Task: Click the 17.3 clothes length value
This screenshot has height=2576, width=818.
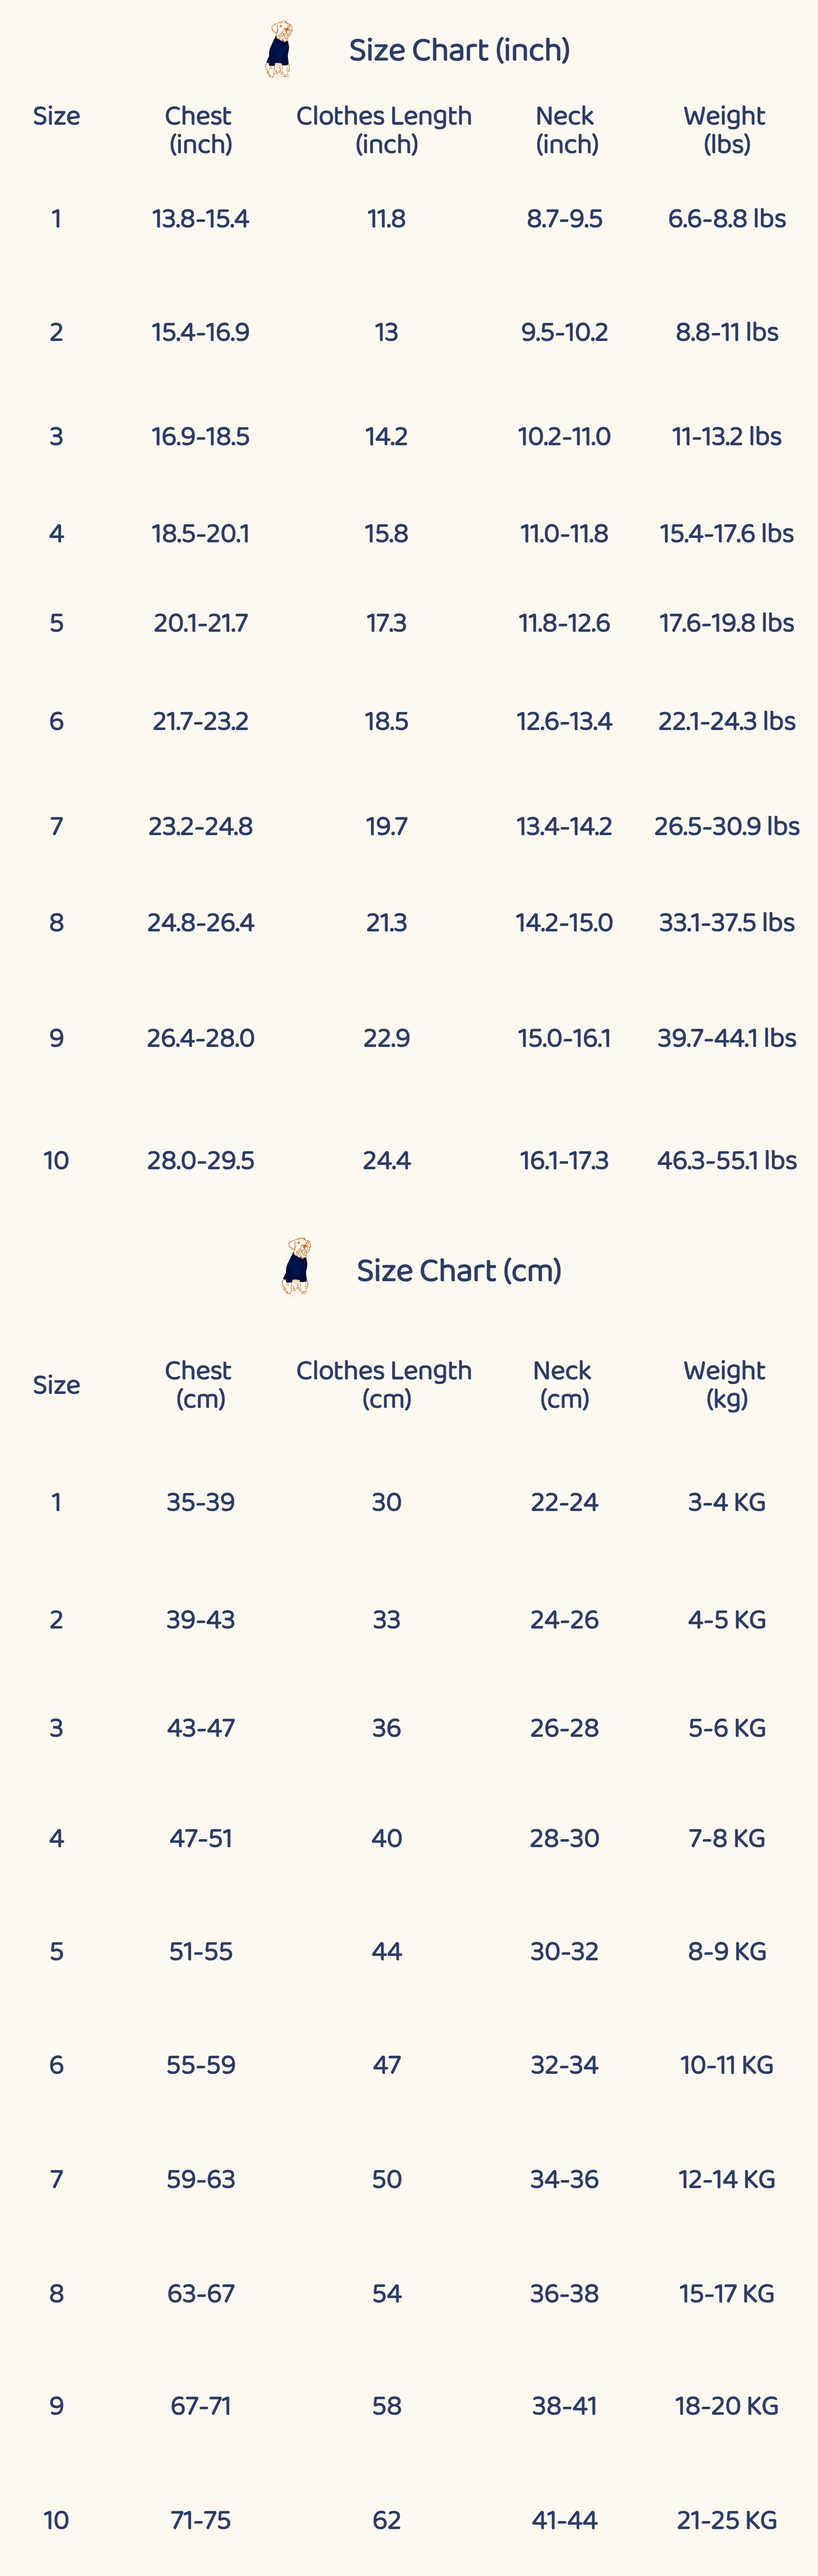Action: pos(386,623)
